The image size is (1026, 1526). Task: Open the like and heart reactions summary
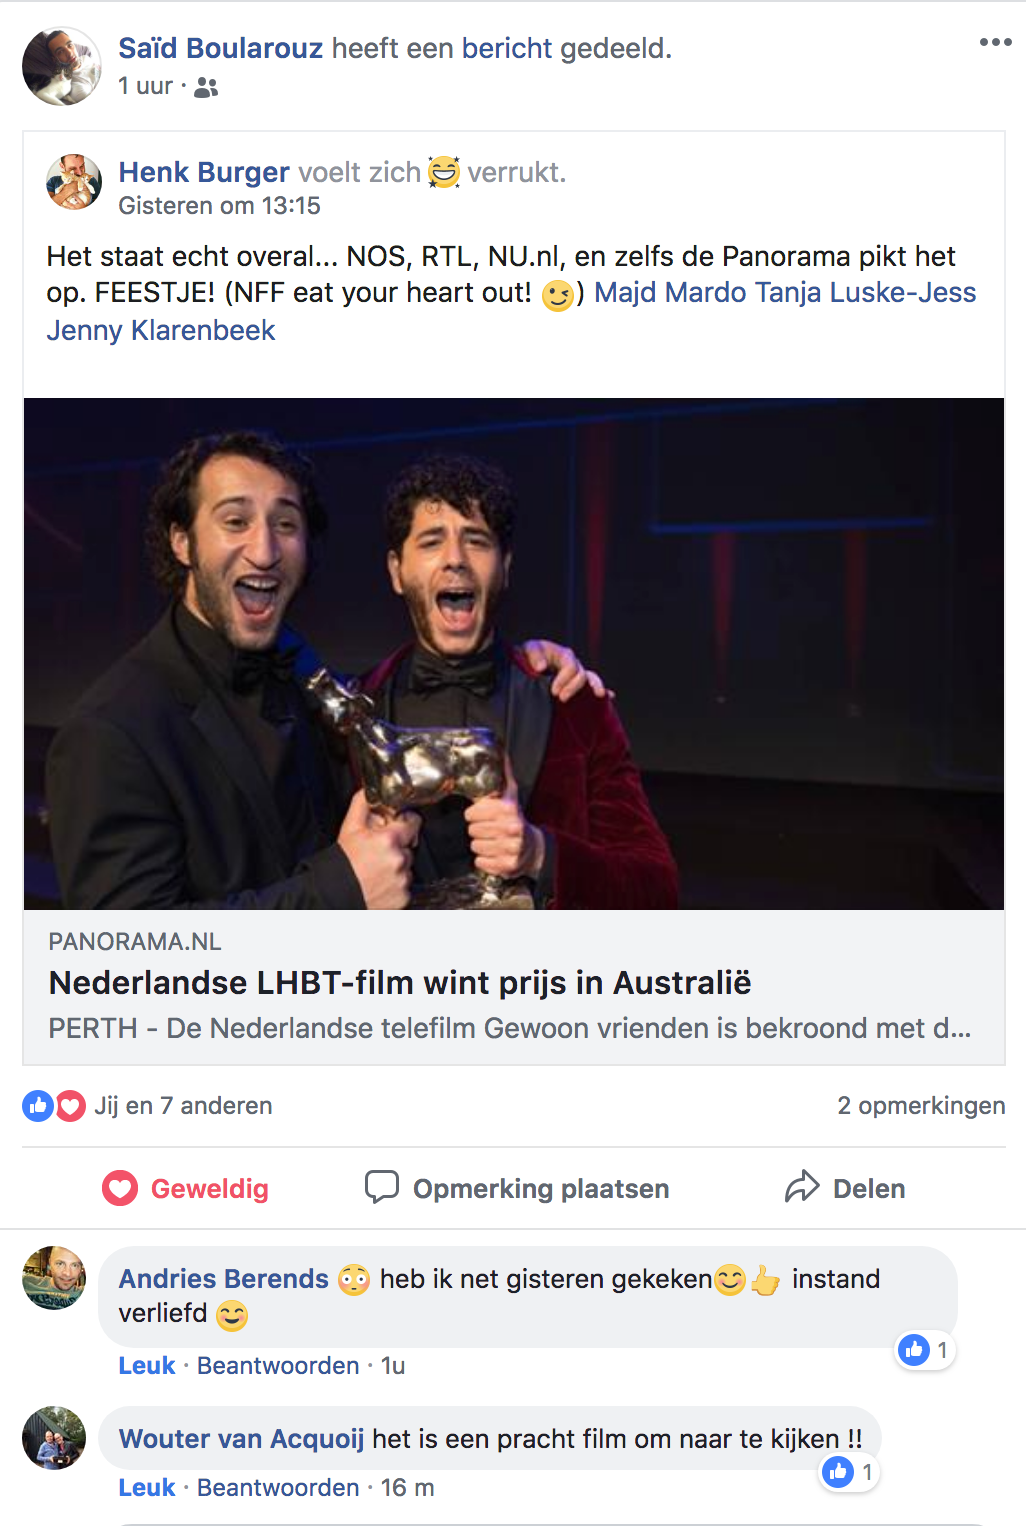click(x=147, y=1106)
